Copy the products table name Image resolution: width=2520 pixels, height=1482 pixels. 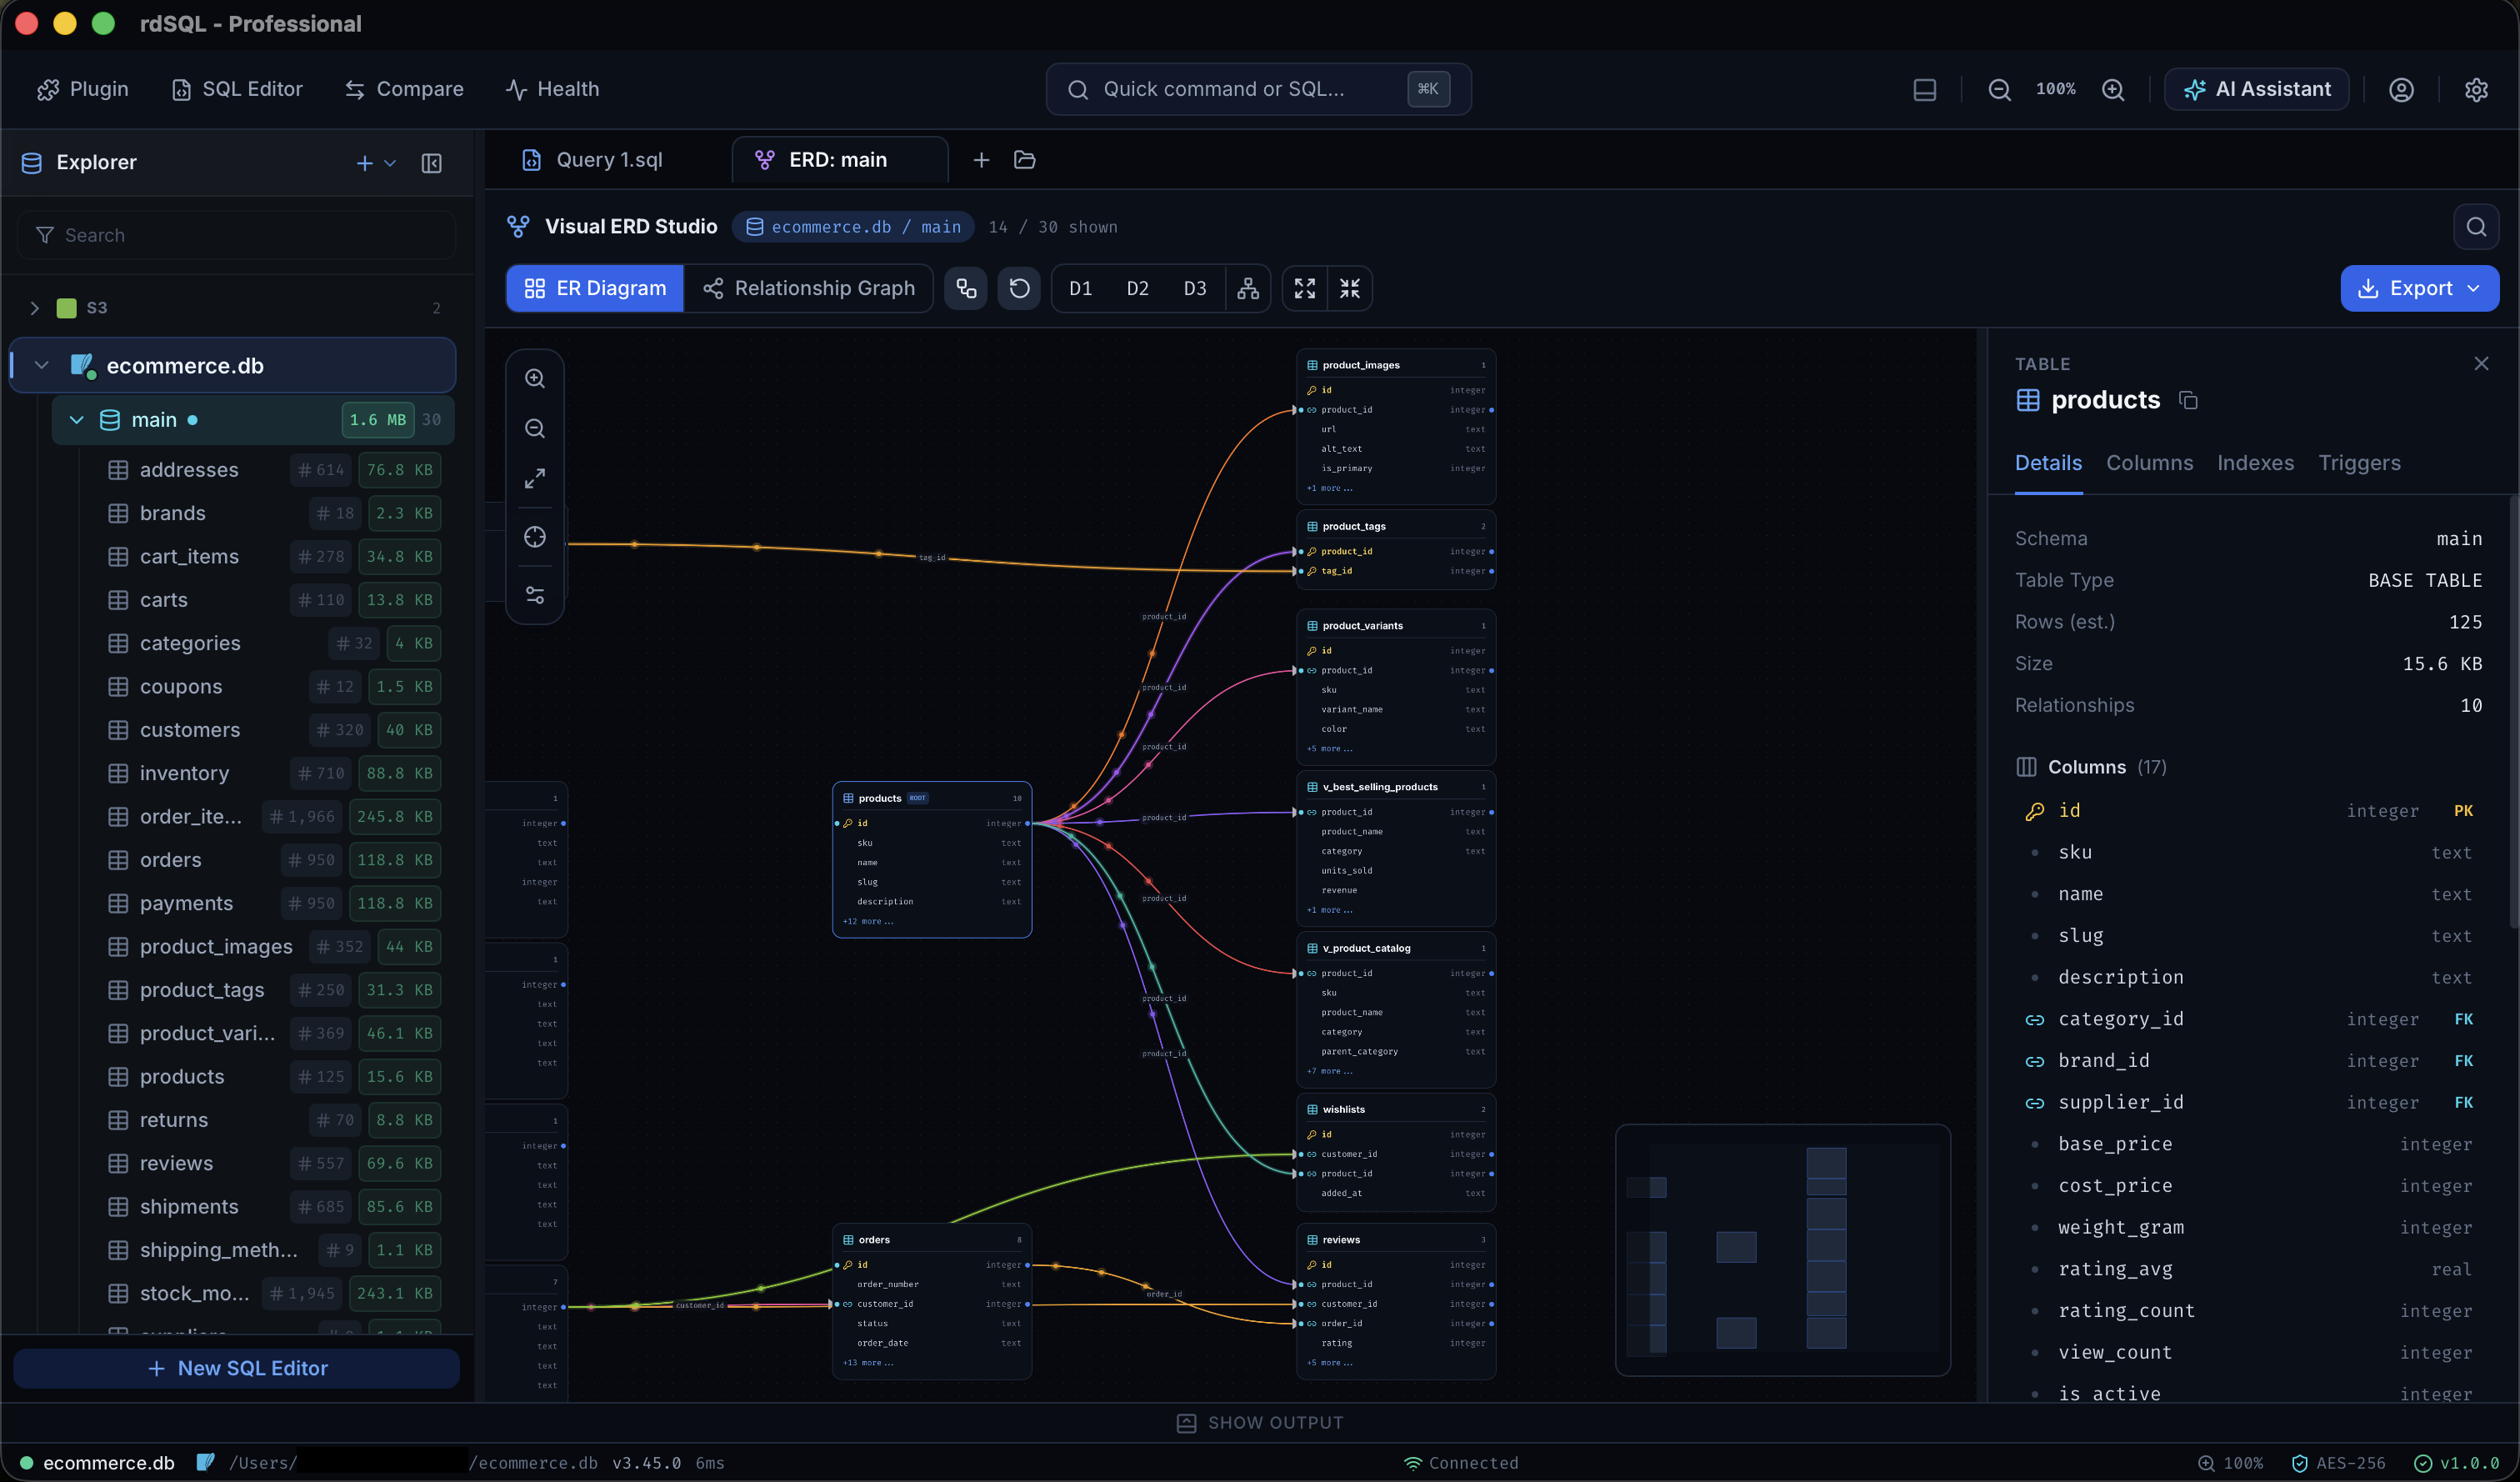click(x=2188, y=401)
